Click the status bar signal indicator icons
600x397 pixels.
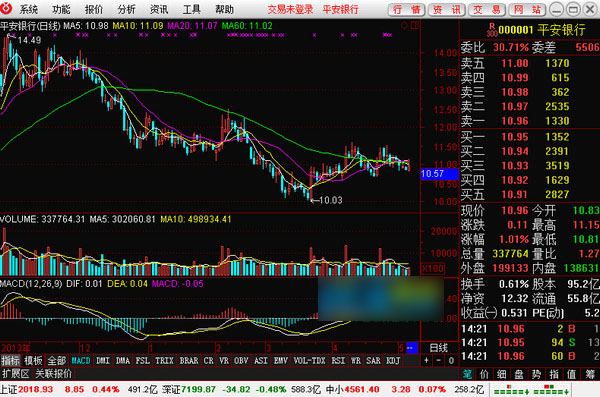tap(531, 390)
